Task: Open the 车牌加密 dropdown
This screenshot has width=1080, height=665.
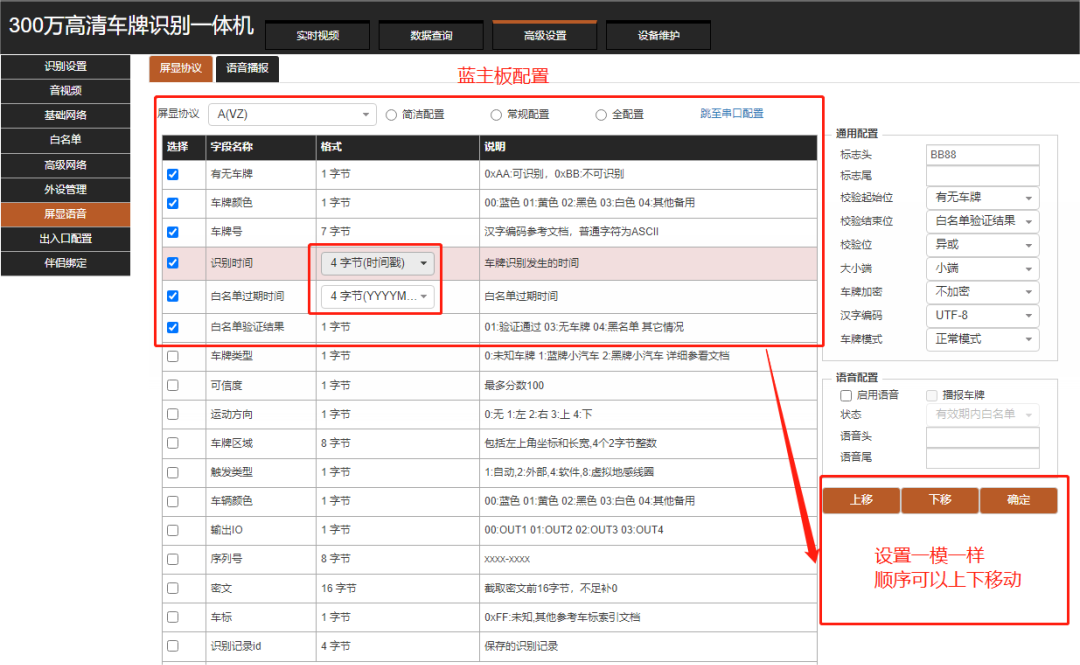Action: click(x=982, y=292)
